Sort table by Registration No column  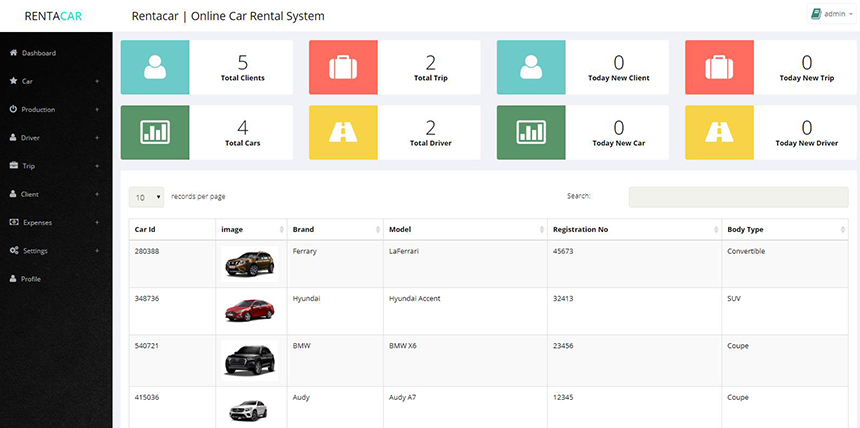coord(632,229)
